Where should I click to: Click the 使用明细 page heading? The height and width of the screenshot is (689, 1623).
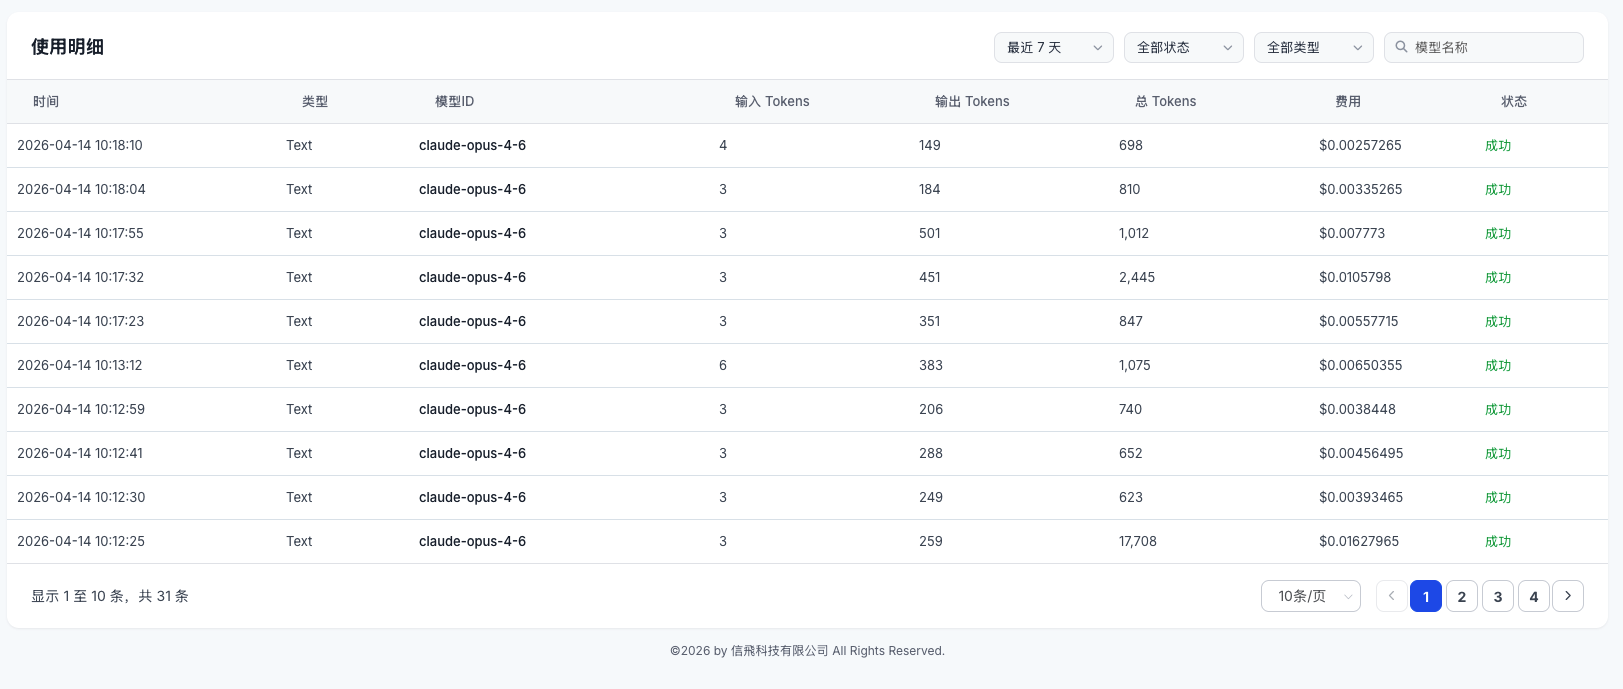(67, 47)
